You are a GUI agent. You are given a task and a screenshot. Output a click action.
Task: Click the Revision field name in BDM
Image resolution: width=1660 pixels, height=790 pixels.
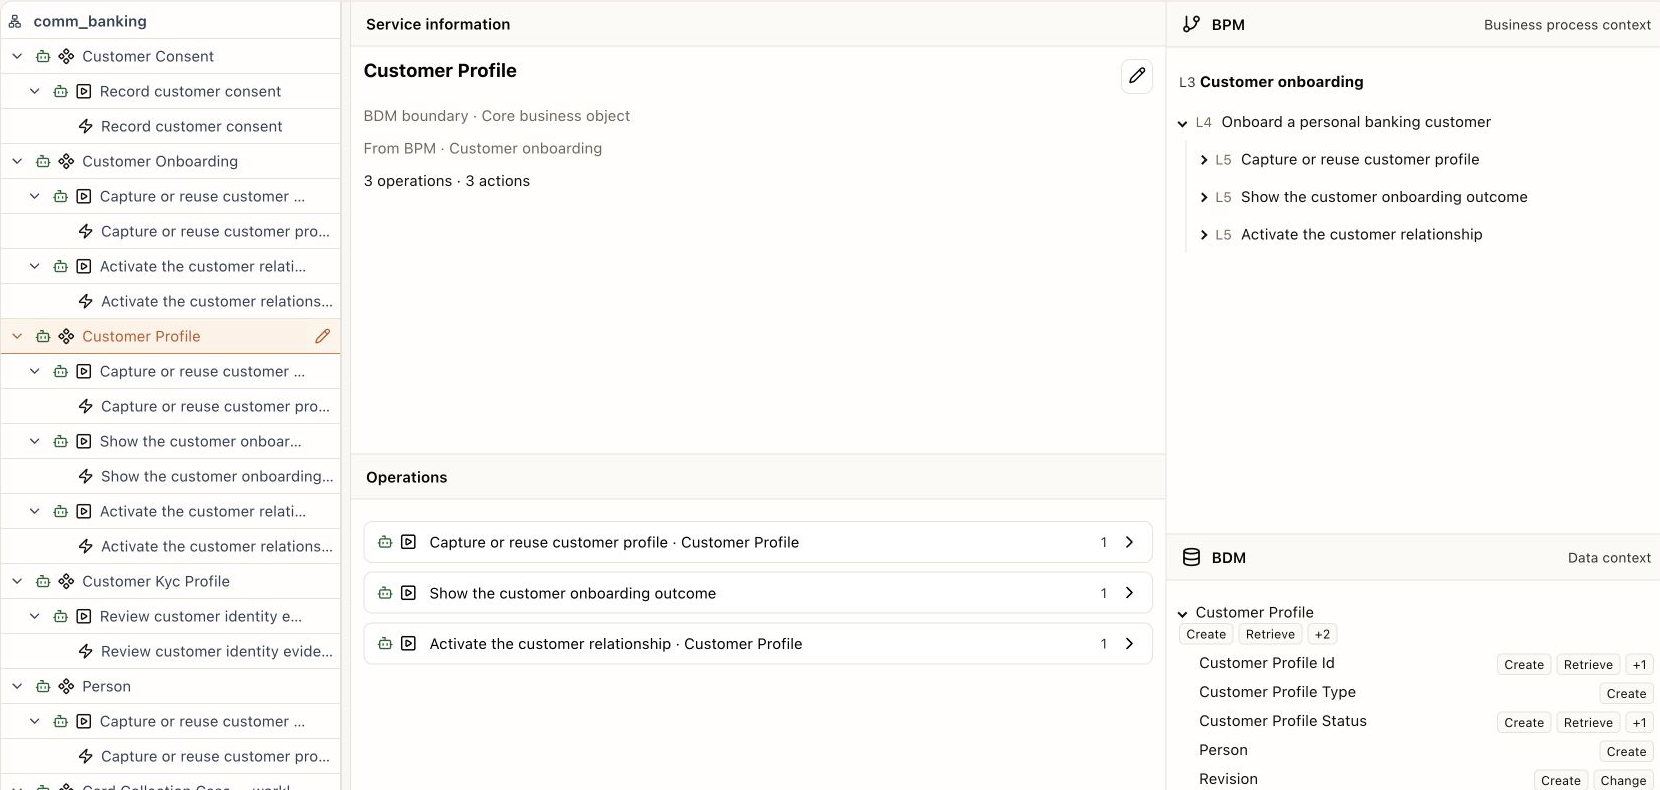pos(1228,779)
